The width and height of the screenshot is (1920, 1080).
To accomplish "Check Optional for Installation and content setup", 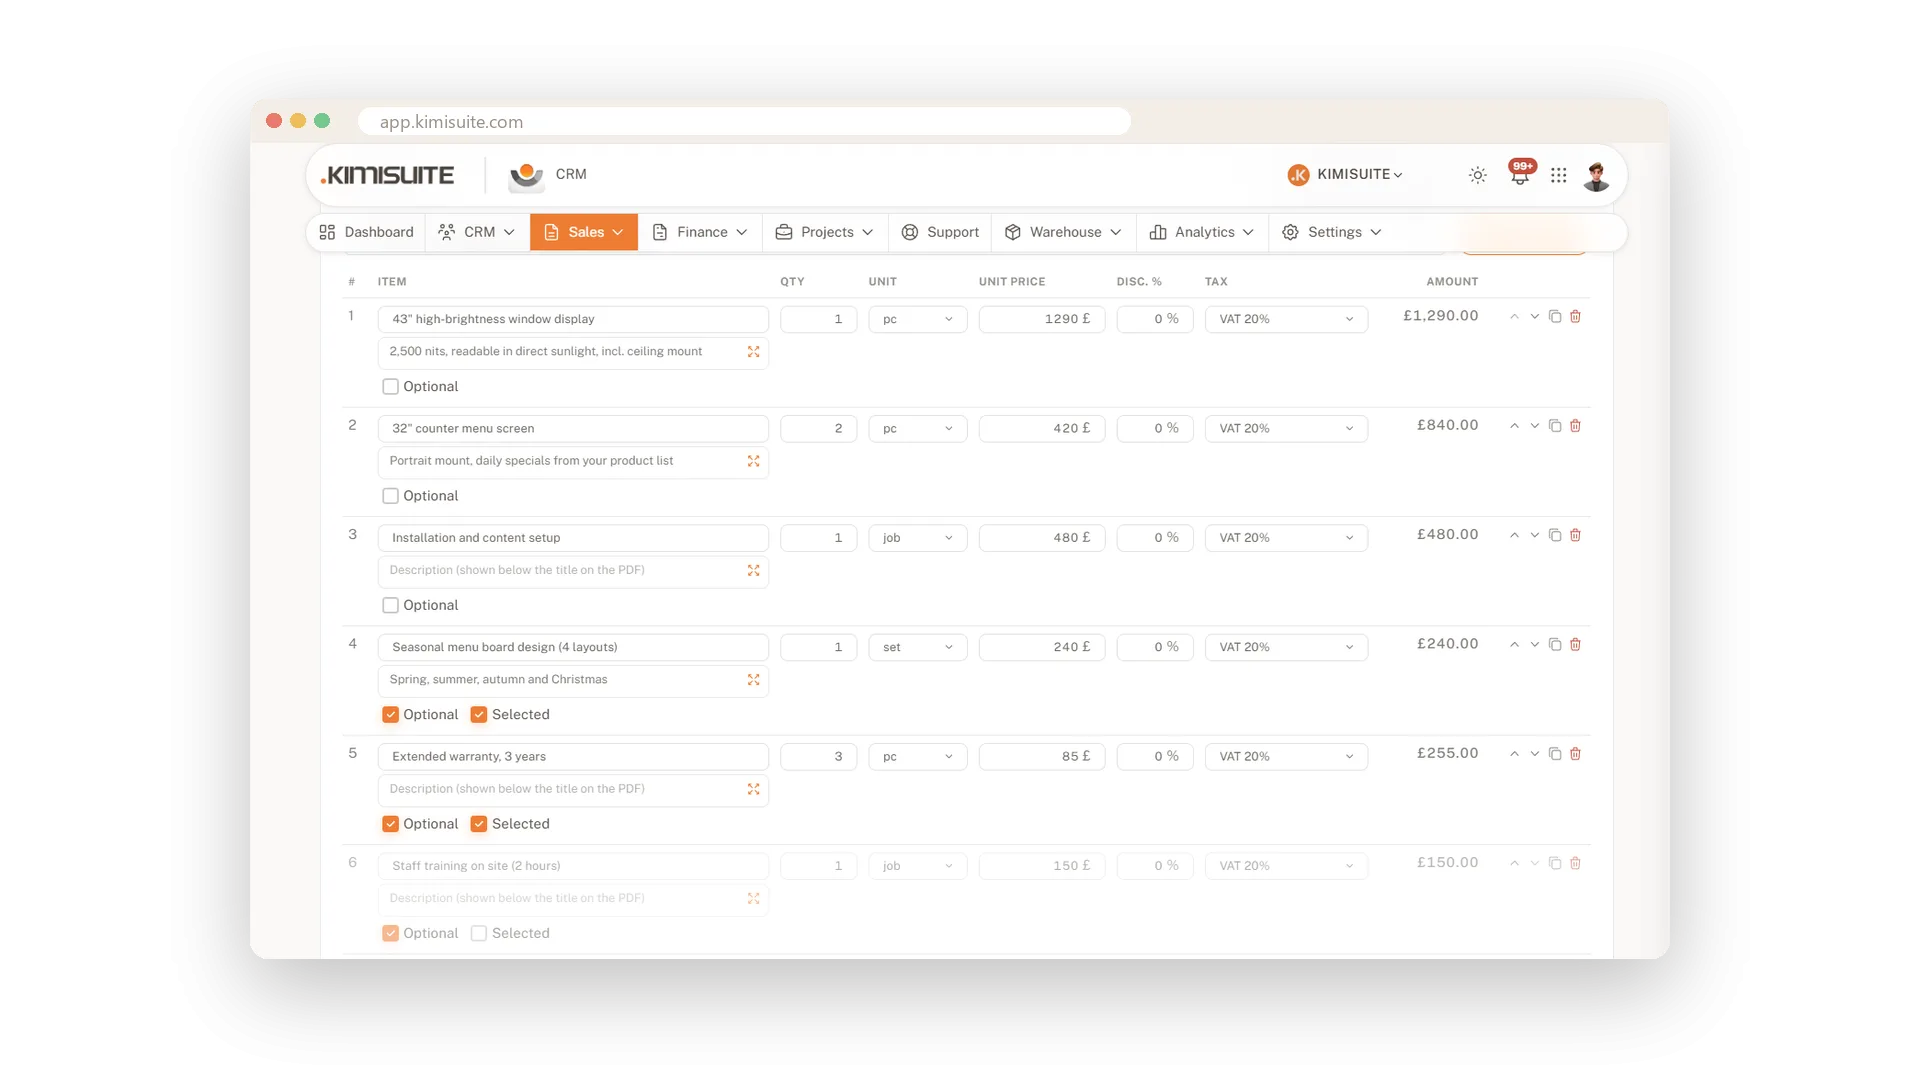I will 390,605.
